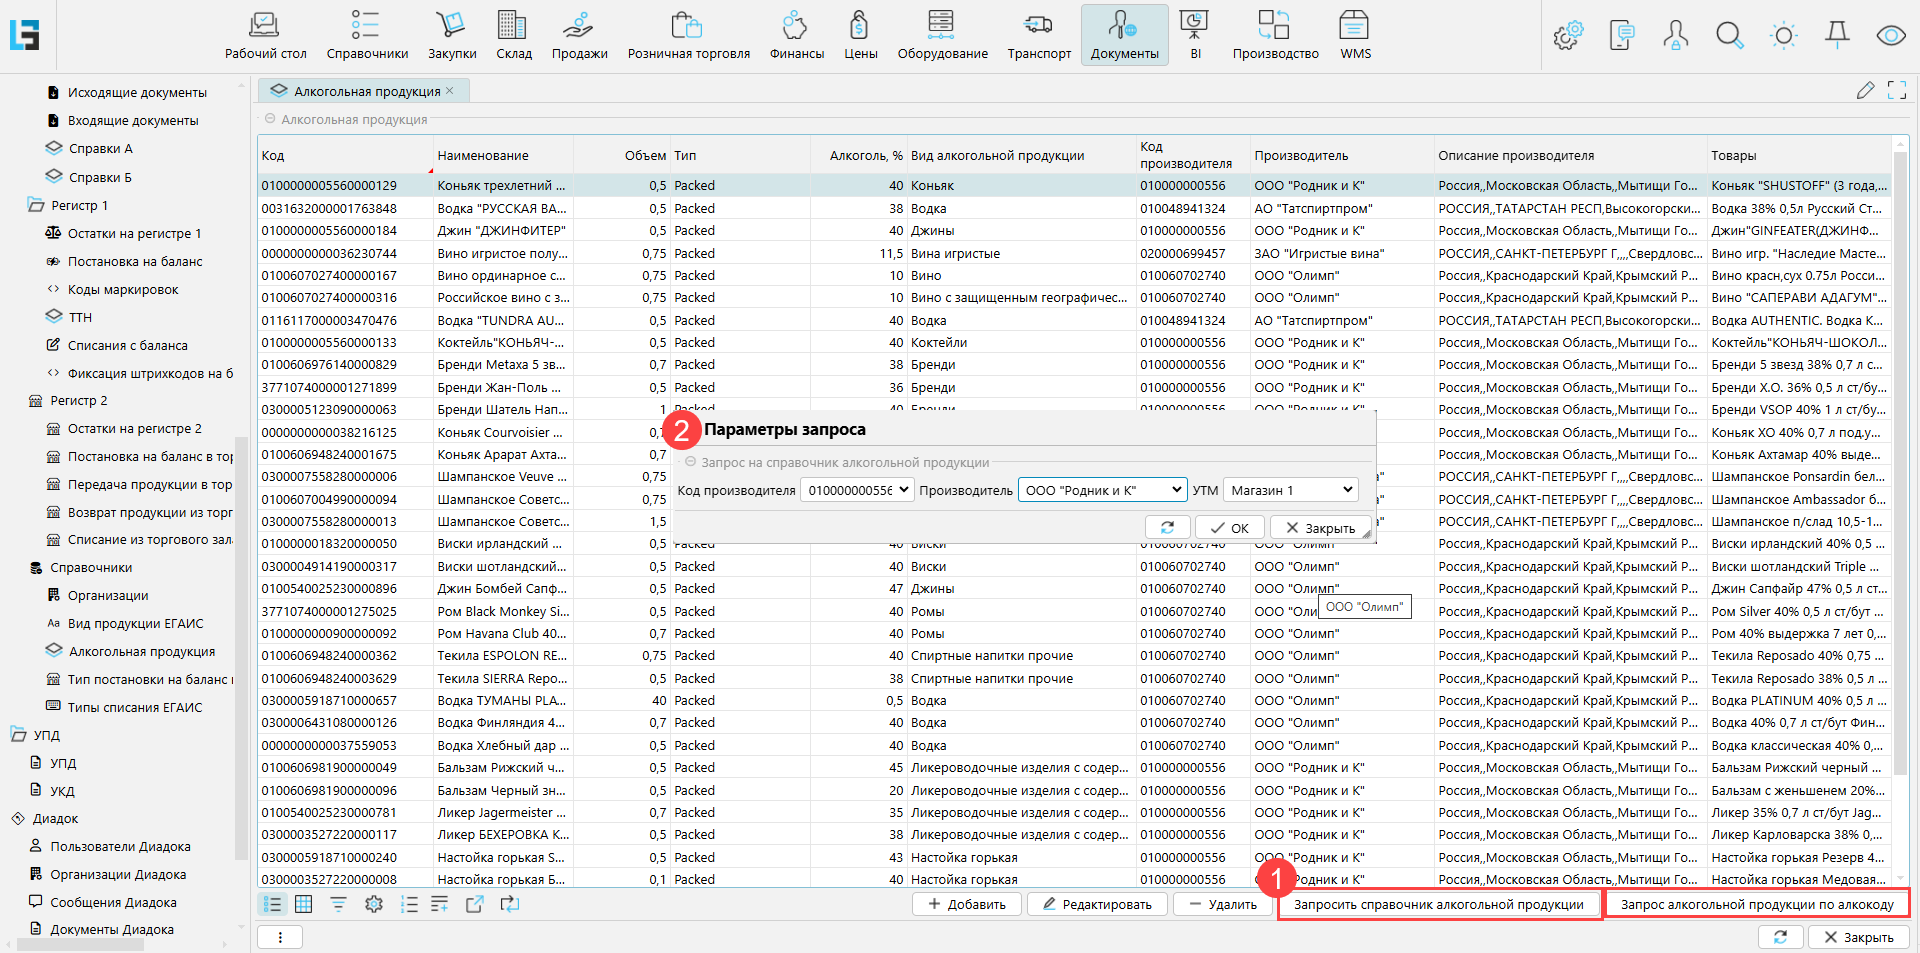Expand the Производитель combo box
This screenshot has width=1920, height=953.
pyautogui.click(x=1102, y=490)
